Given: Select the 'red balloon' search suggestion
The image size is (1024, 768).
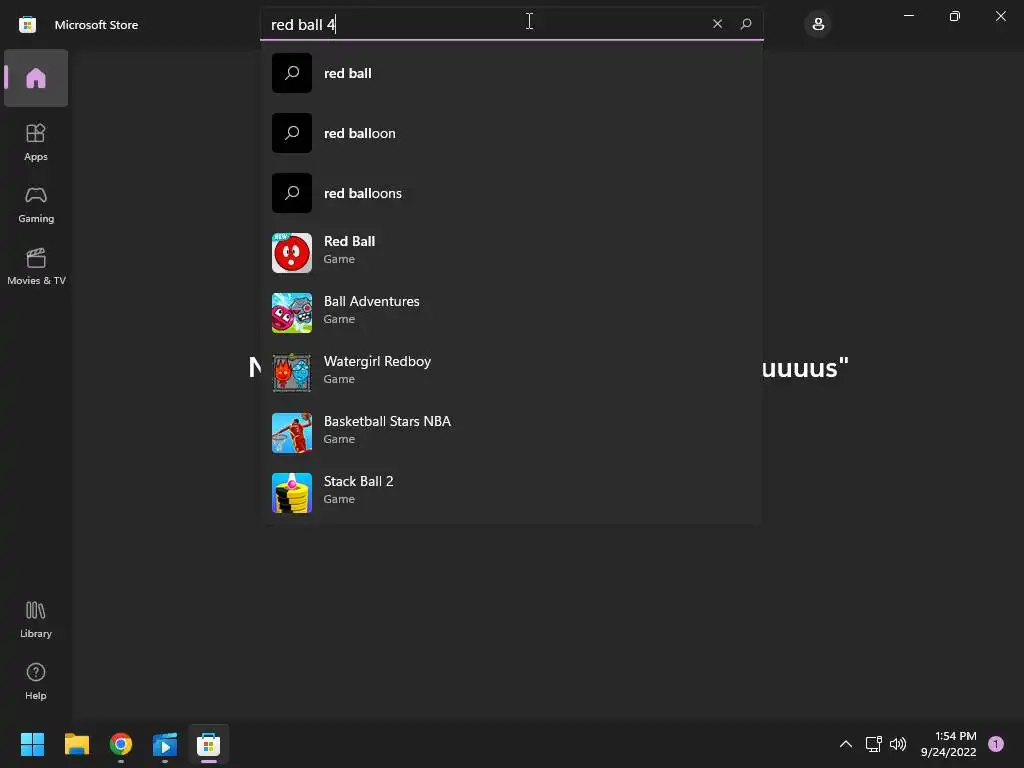Looking at the screenshot, I should coord(511,133).
